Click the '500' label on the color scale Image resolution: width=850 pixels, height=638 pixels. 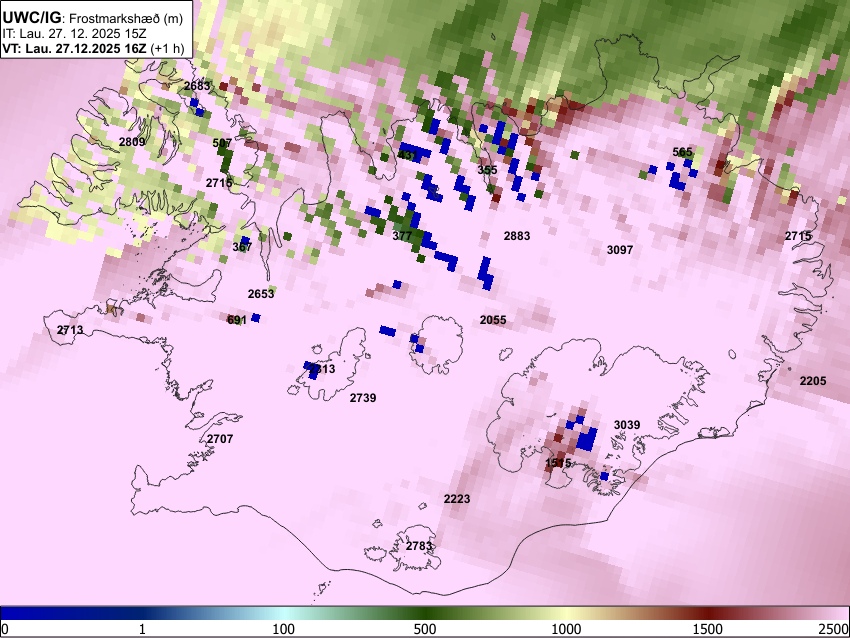click(x=425, y=629)
